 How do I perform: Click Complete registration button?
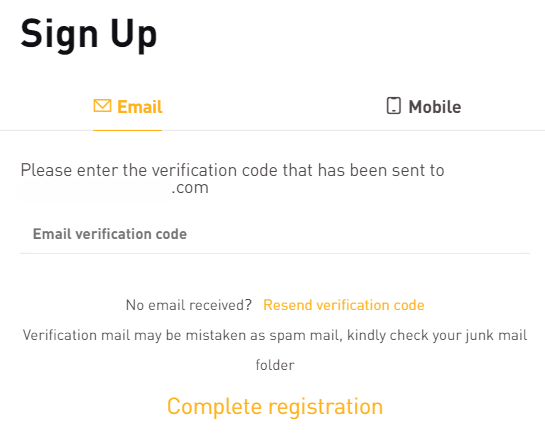point(275,407)
